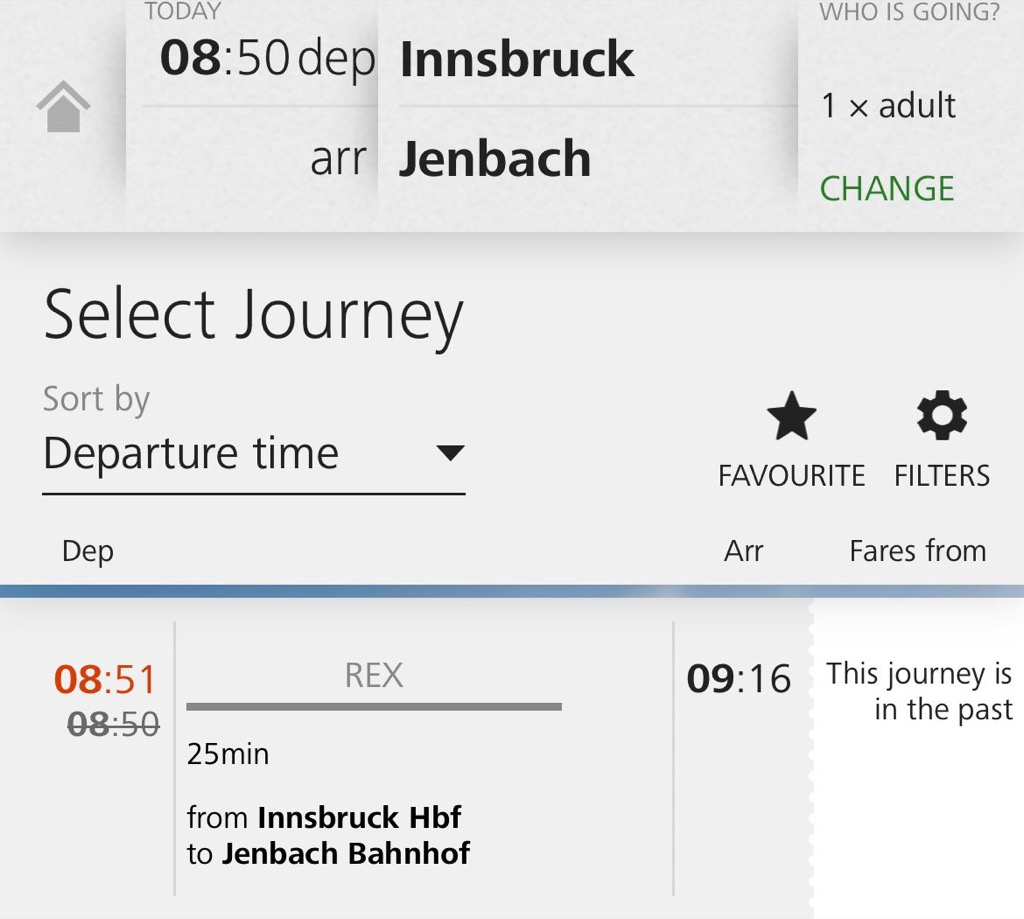1024x919 pixels.
Task: Open the Sort by dropdown arrow
Action: coord(451,454)
